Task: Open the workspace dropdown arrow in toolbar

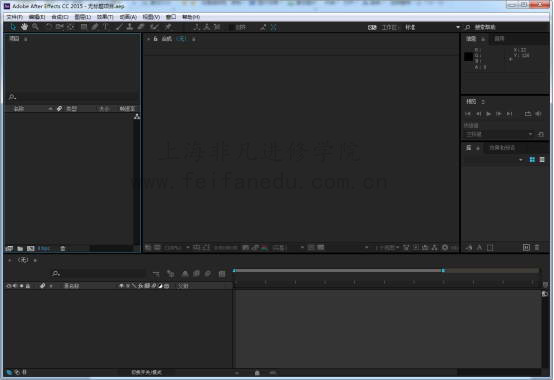Action: click(458, 27)
